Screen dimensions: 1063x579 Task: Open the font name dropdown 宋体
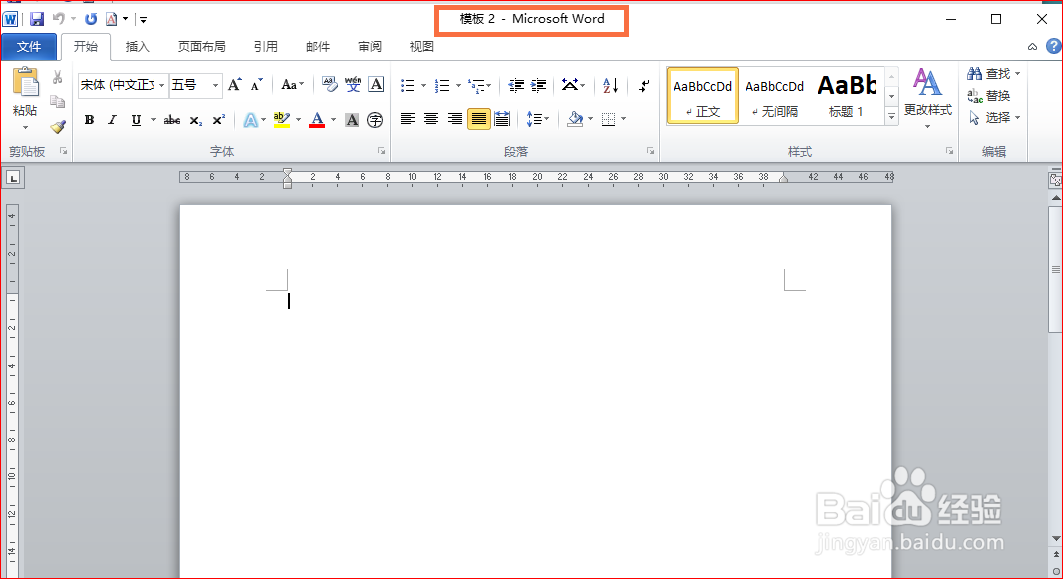(161, 85)
